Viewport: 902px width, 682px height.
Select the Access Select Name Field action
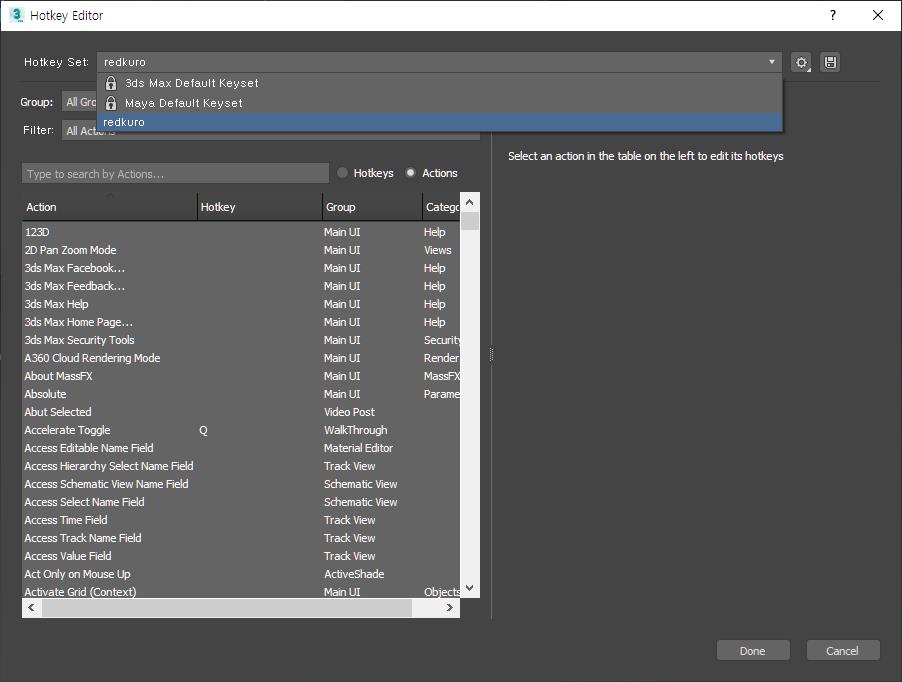pyautogui.click(x=241, y=502)
